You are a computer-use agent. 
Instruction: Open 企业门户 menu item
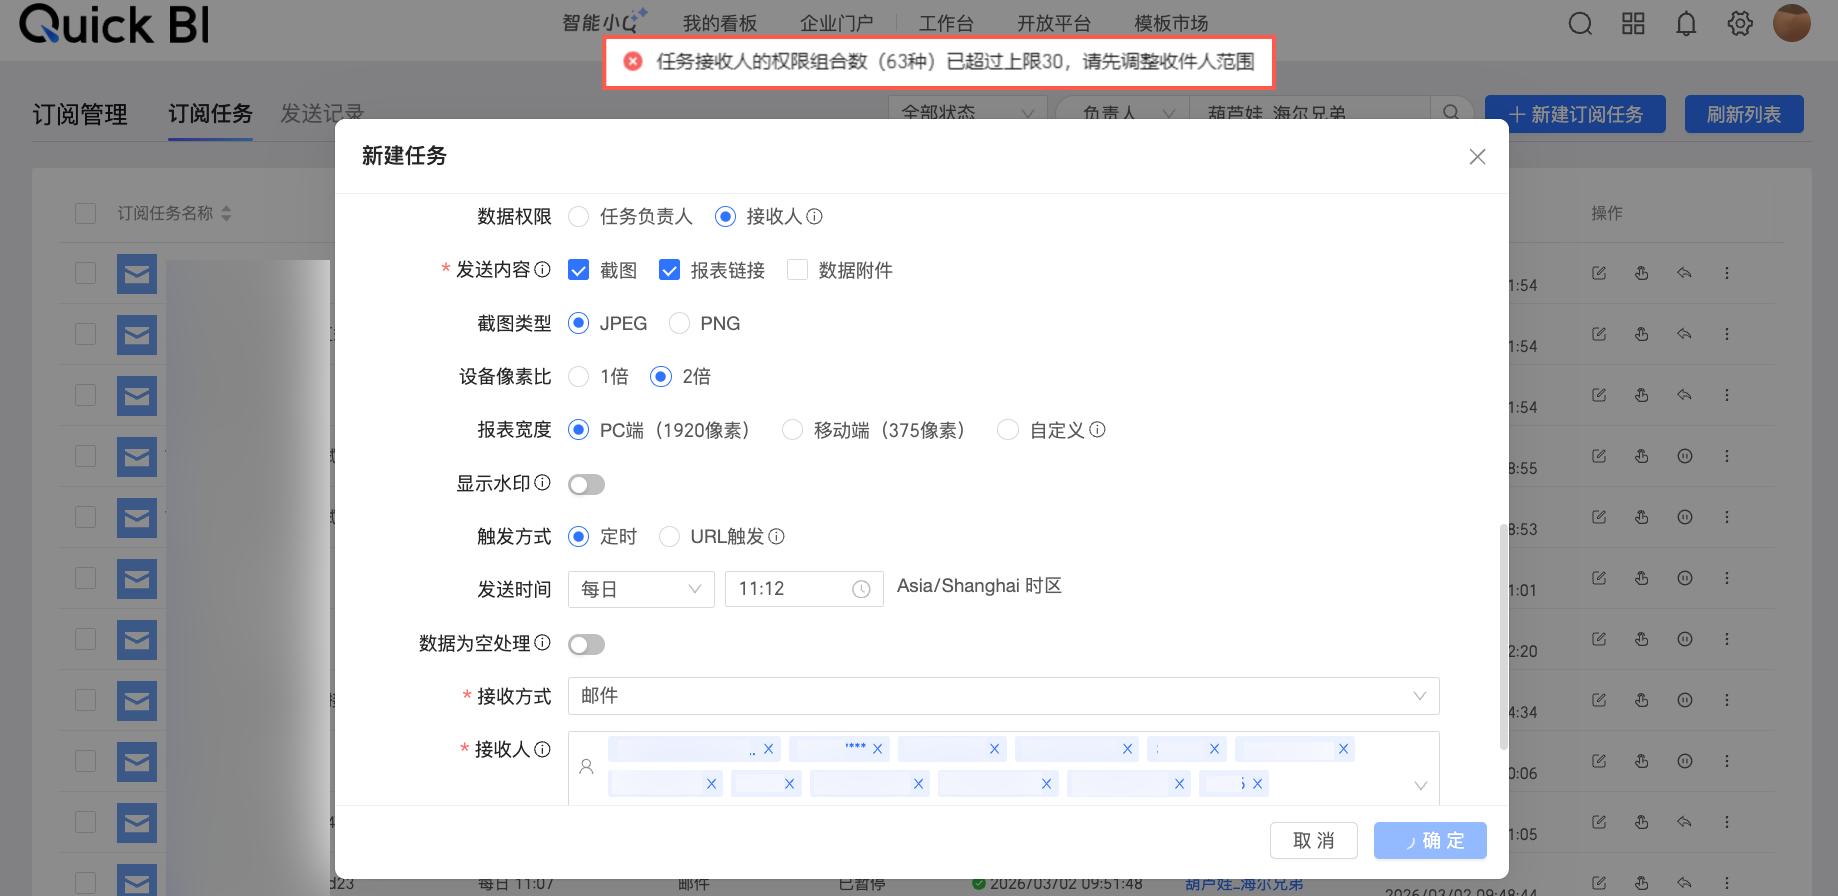[836, 23]
